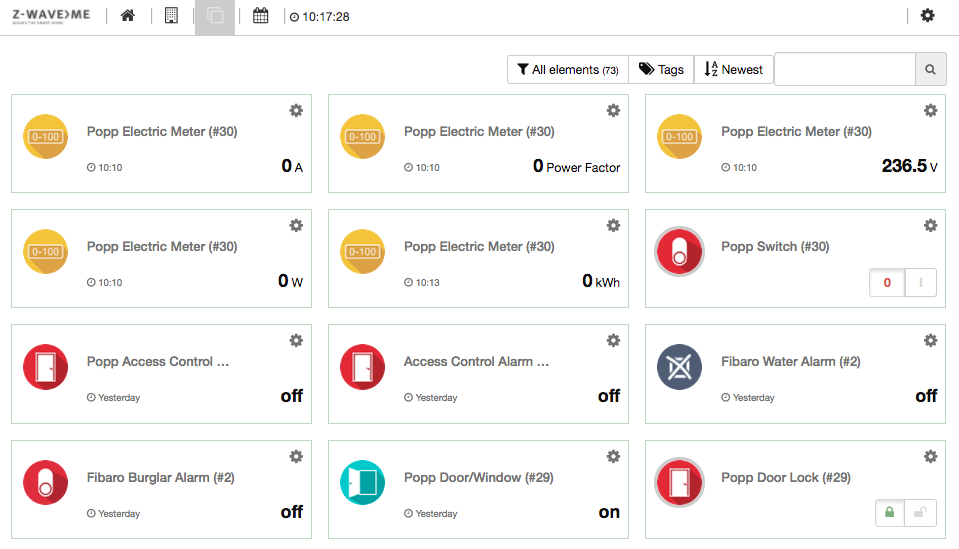This screenshot has height=549, width=959.
Task: Switch Popp Switch (#30) to off (0)
Action: (887, 282)
